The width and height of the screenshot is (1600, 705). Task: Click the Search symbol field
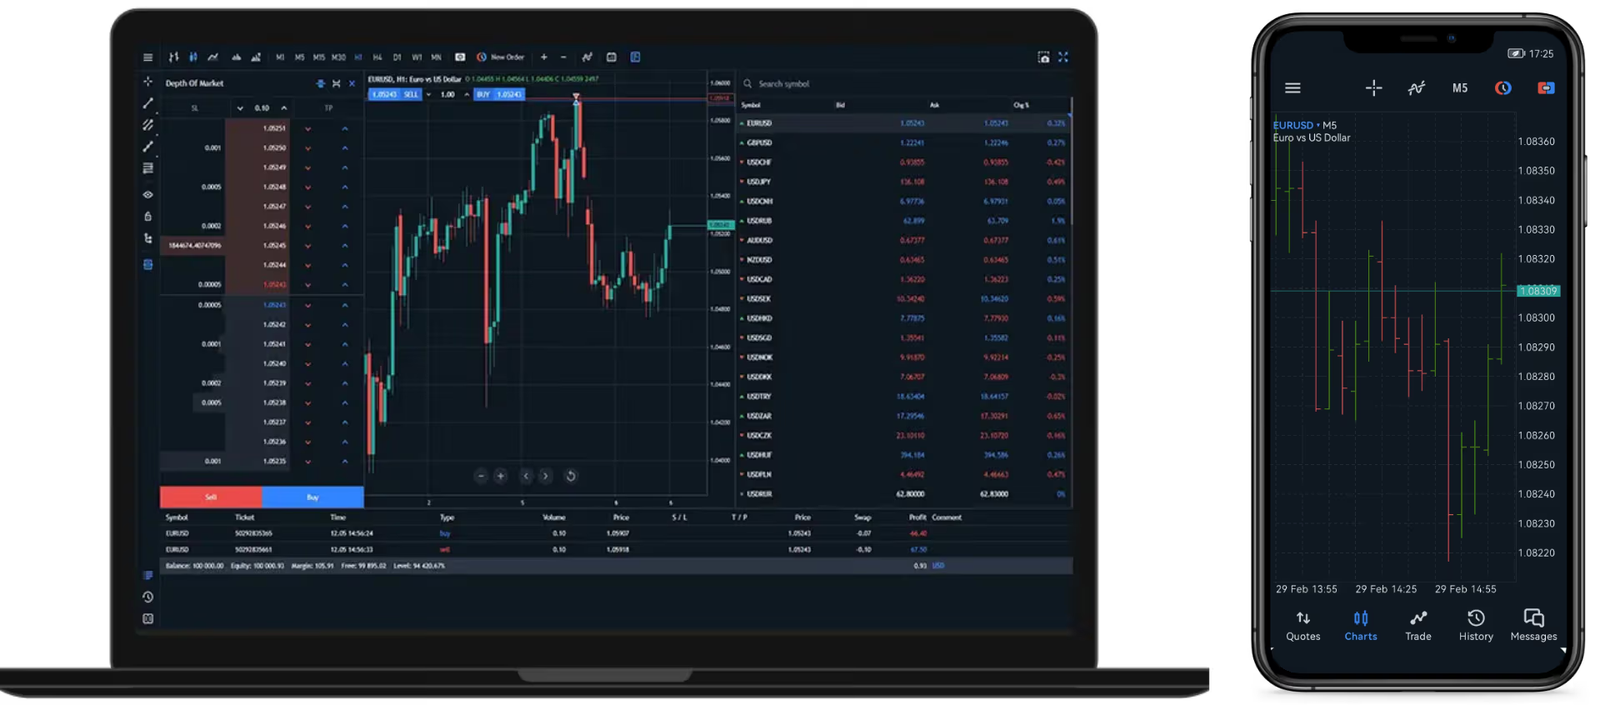[x=905, y=84]
